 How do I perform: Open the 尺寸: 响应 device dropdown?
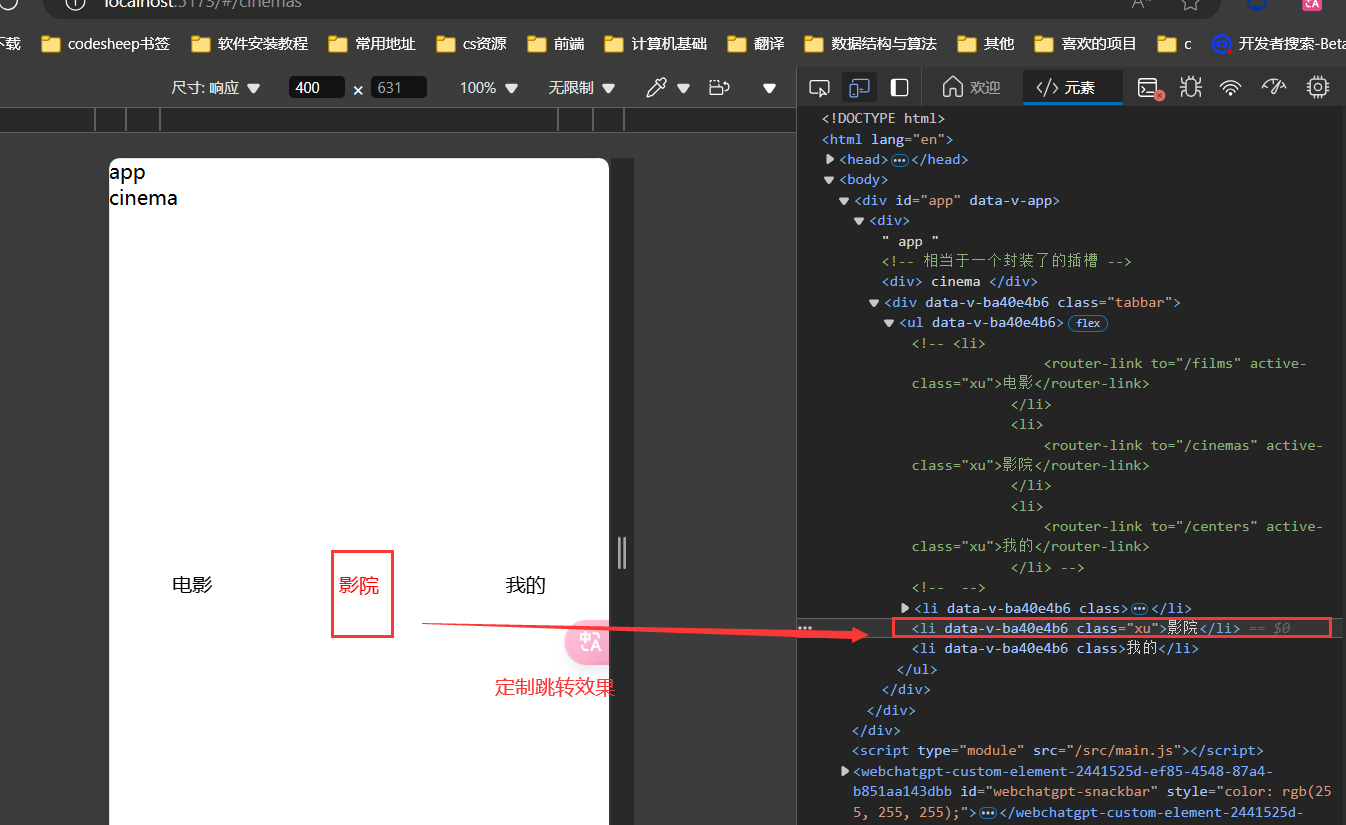click(215, 88)
